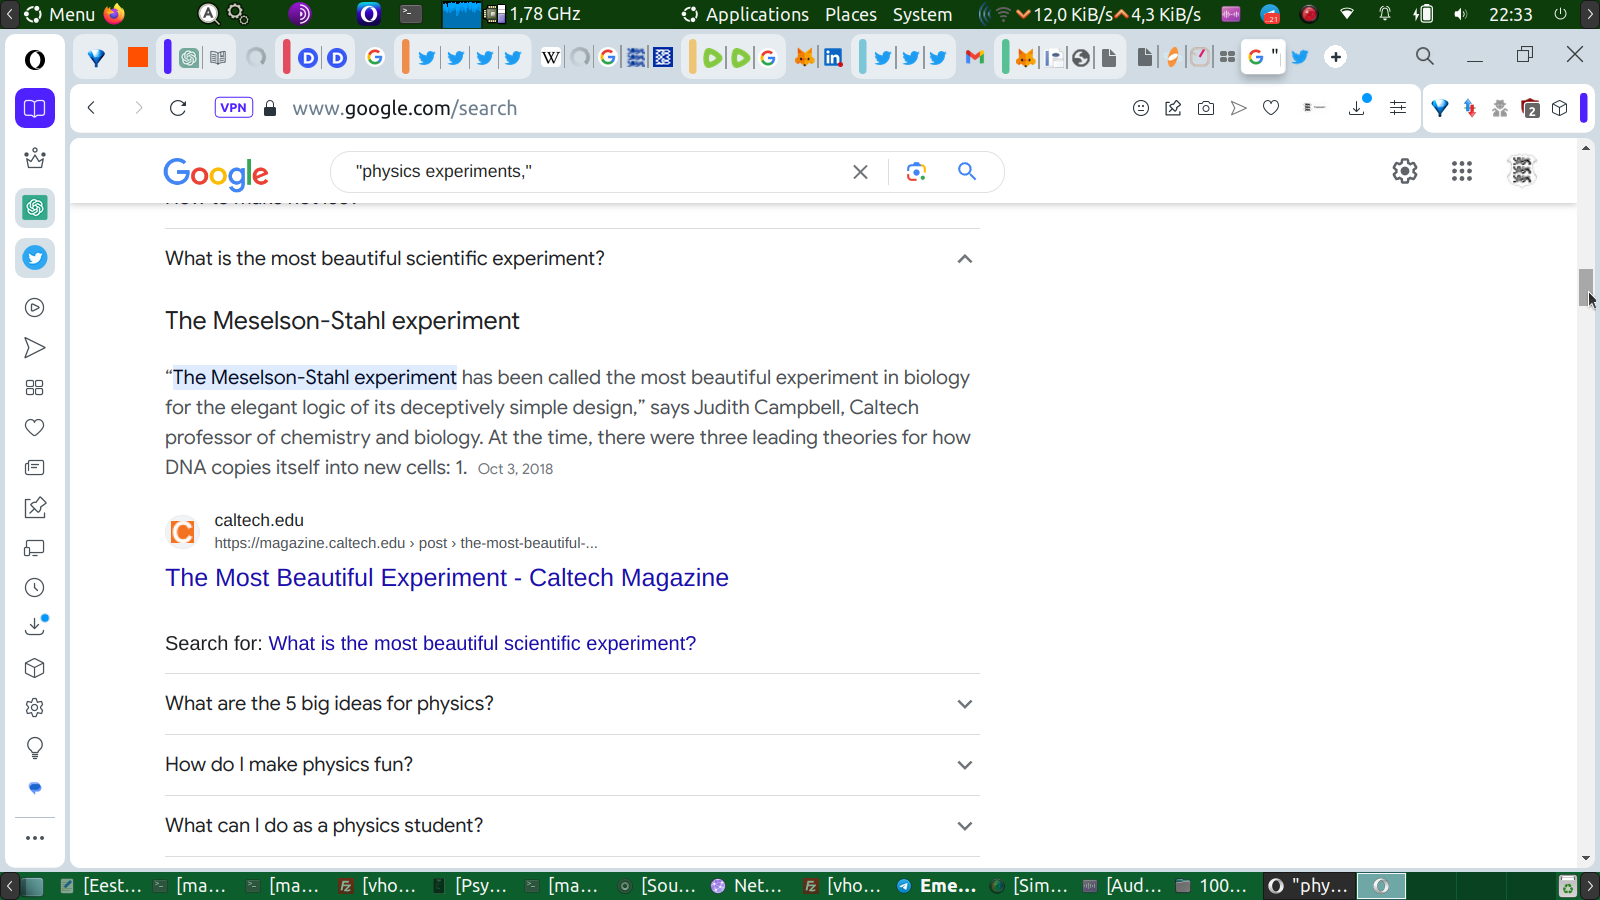The image size is (1600, 900).
Task: Take a snapshot with camera icon
Action: click(1206, 108)
